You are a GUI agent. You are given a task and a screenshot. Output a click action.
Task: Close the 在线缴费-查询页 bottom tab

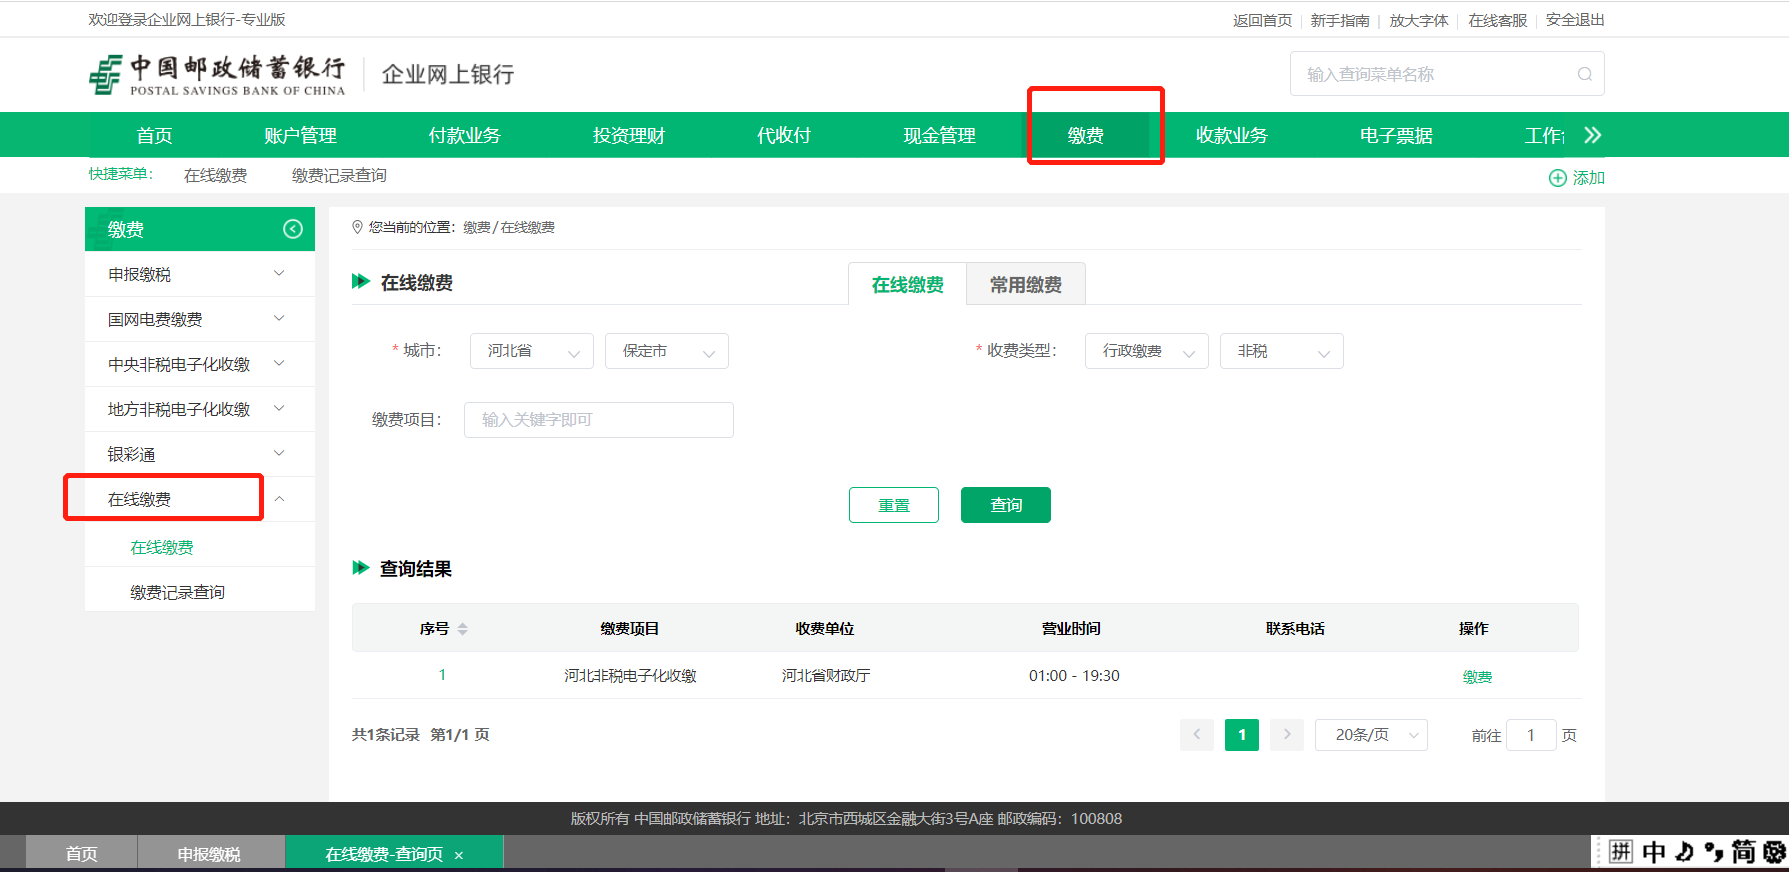click(459, 855)
